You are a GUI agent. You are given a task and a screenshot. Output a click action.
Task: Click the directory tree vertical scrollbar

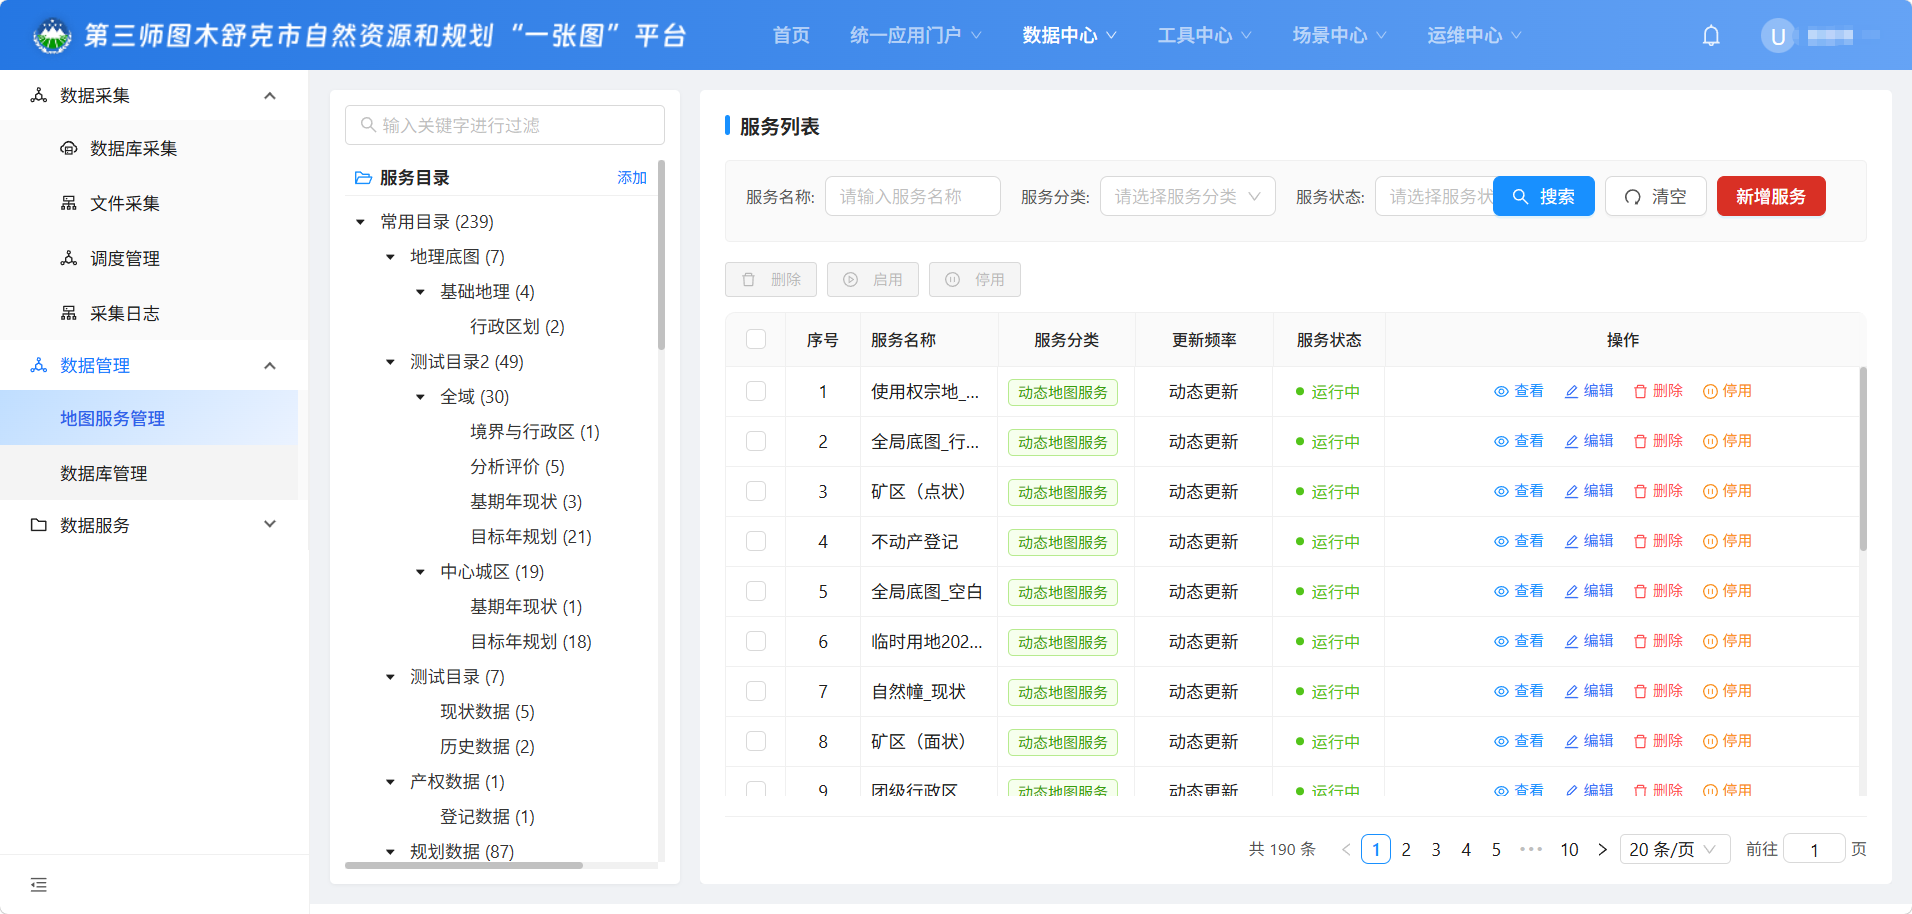[661, 255]
